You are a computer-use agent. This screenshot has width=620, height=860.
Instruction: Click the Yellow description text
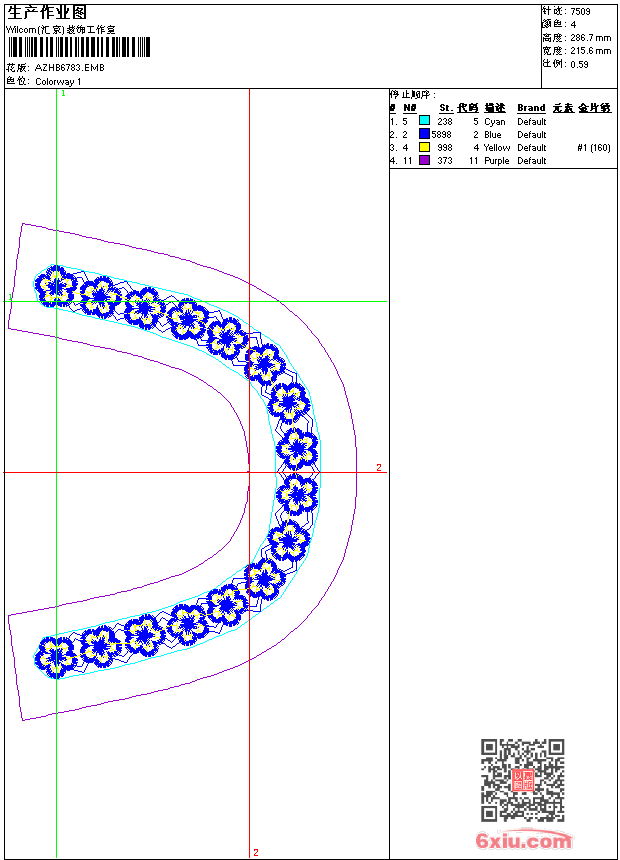pos(497,148)
